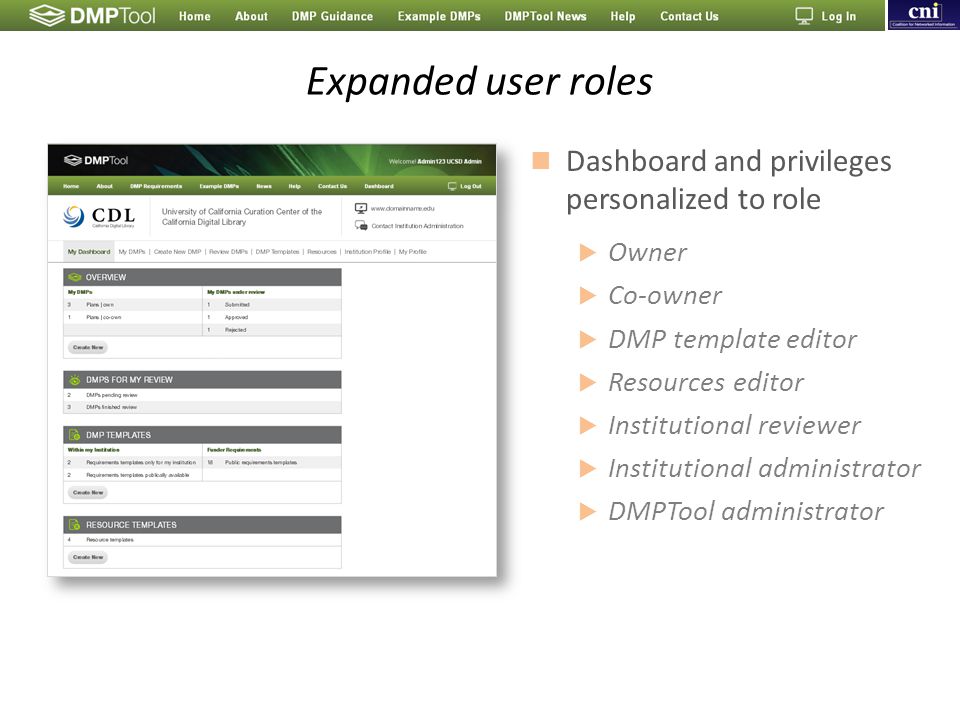Click the CDL swirl logo
This screenshot has height=720, width=960.
74,216
